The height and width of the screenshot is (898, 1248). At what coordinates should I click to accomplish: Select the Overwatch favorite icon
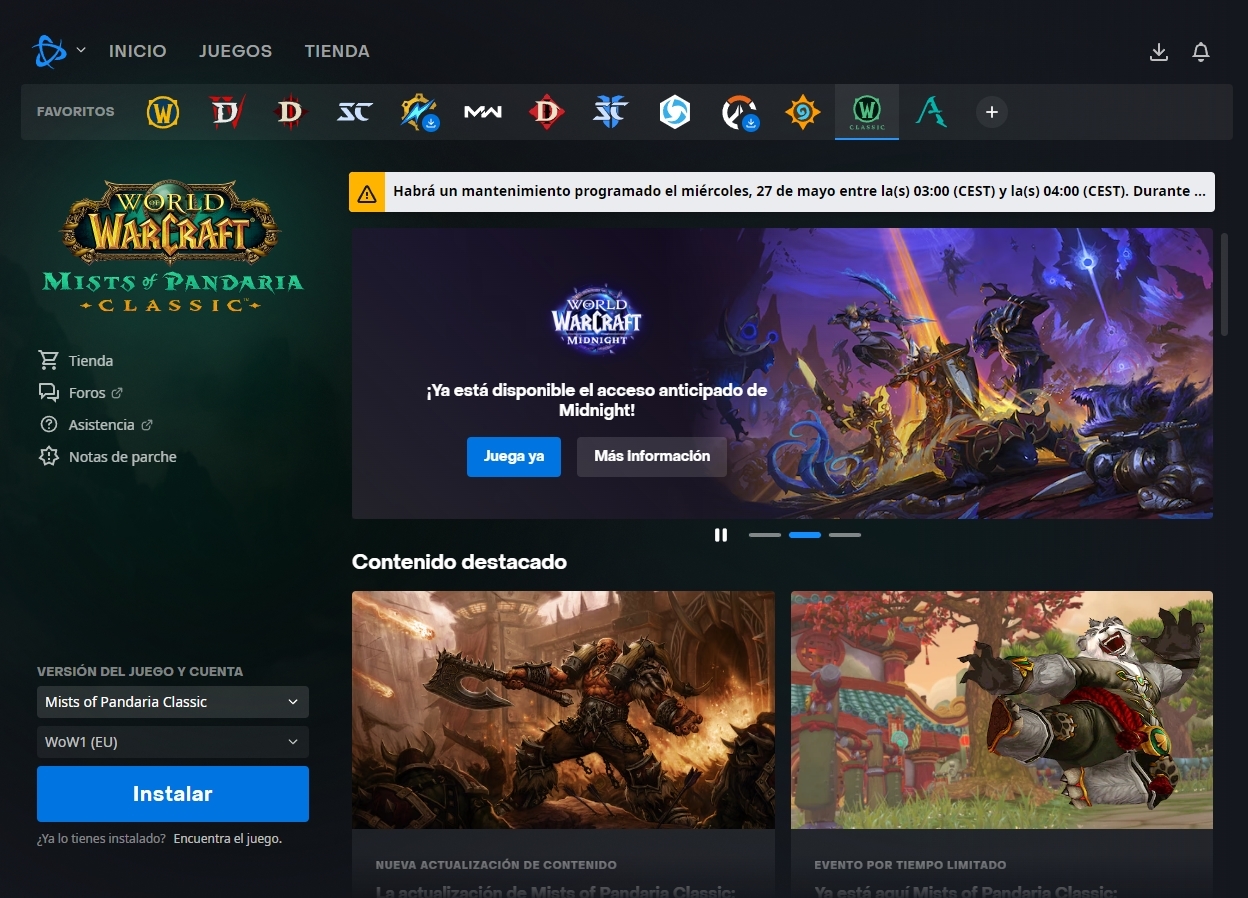pyautogui.click(x=740, y=112)
